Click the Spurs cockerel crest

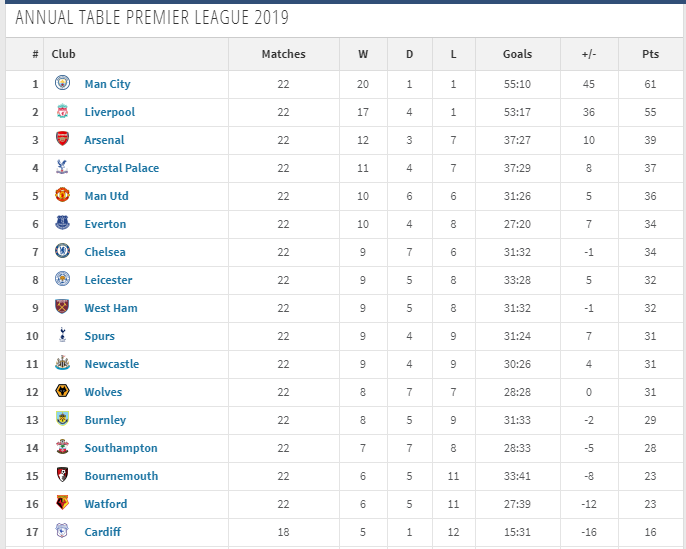[63, 335]
